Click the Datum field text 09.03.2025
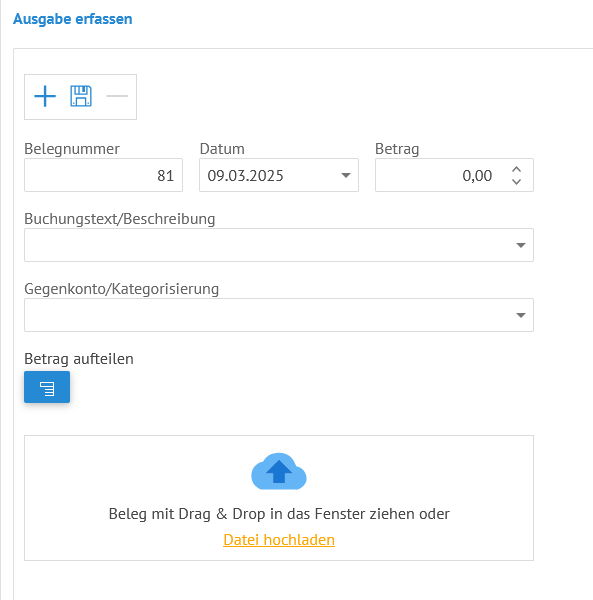This screenshot has height=600, width=593. (245, 176)
